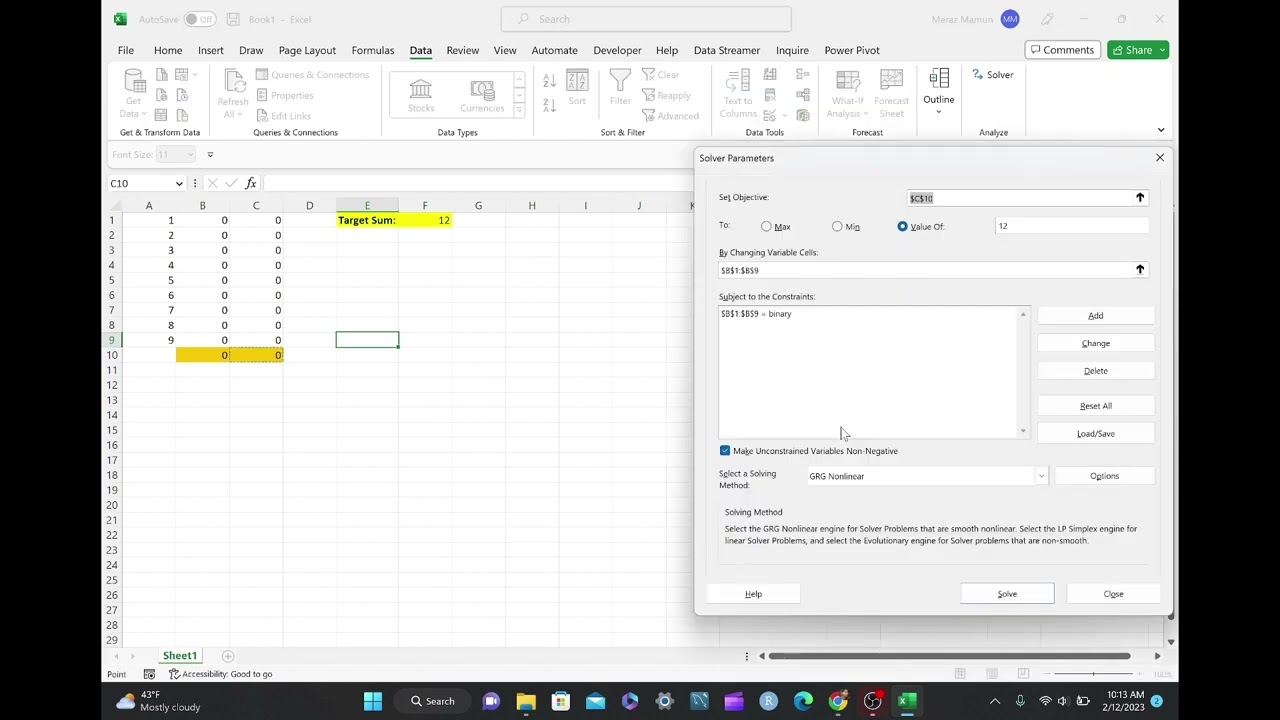This screenshot has height=720, width=1280.
Task: Switch to the Formulas tab
Action: [373, 50]
